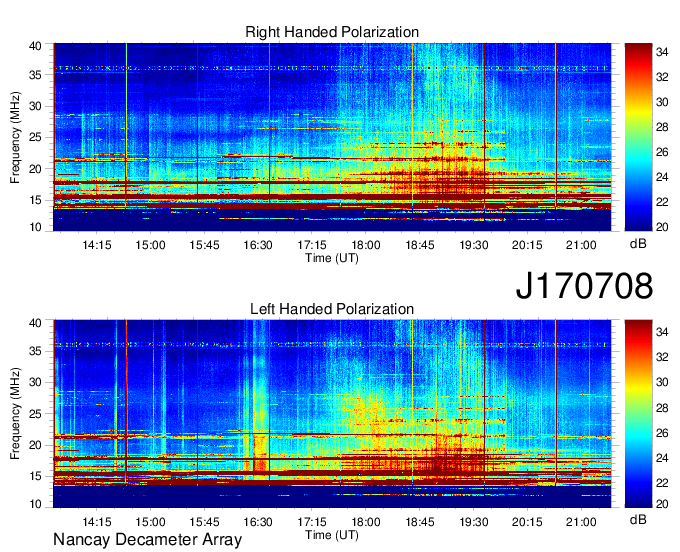
Task: Click 15:00 tick on left-handed time axis
Action: point(150,522)
